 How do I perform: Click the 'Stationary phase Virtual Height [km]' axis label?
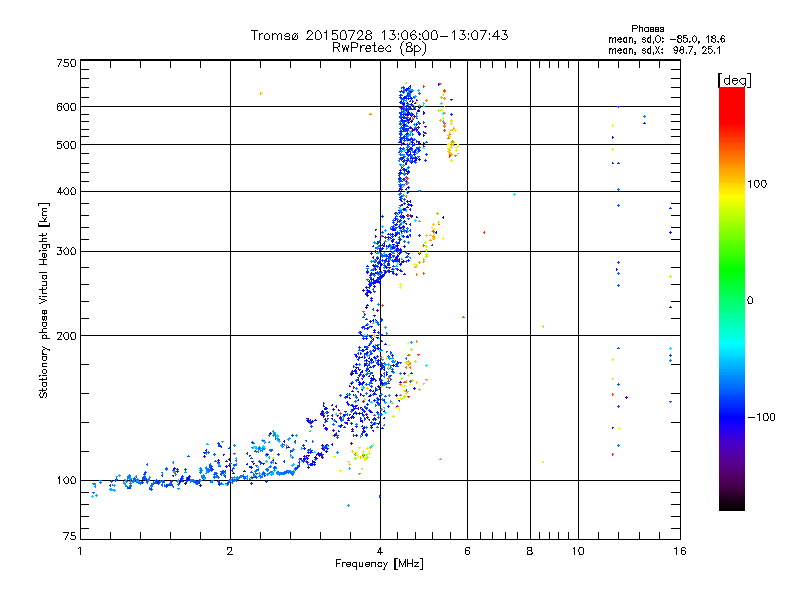click(44, 301)
